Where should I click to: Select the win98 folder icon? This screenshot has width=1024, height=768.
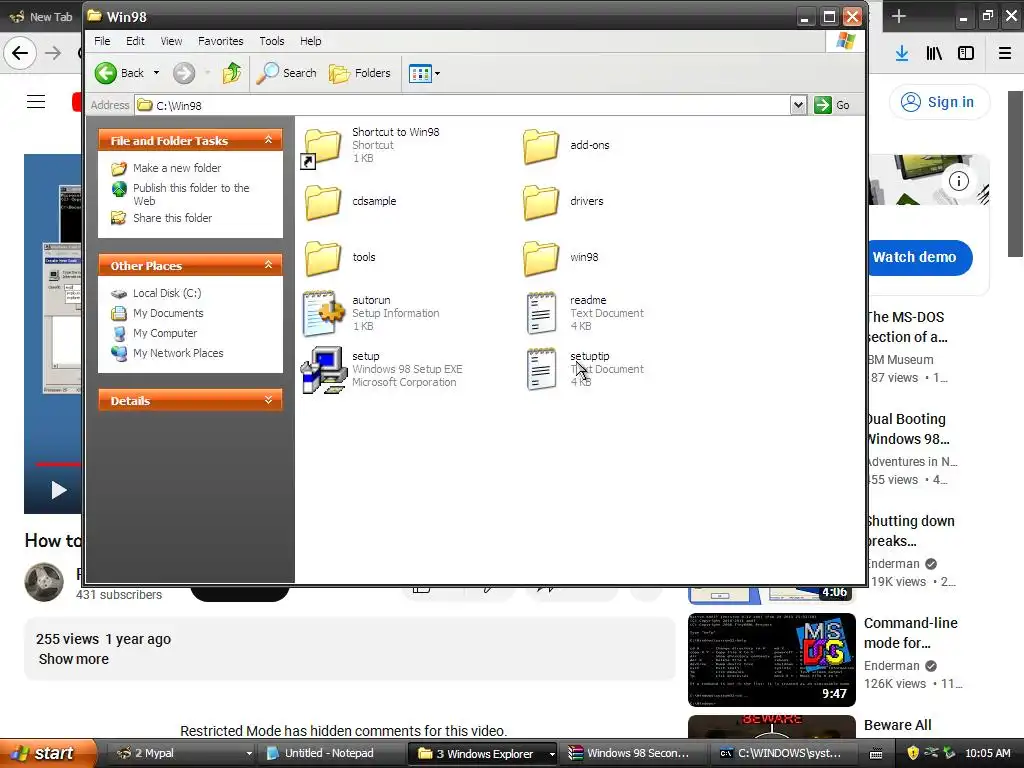pos(541,257)
